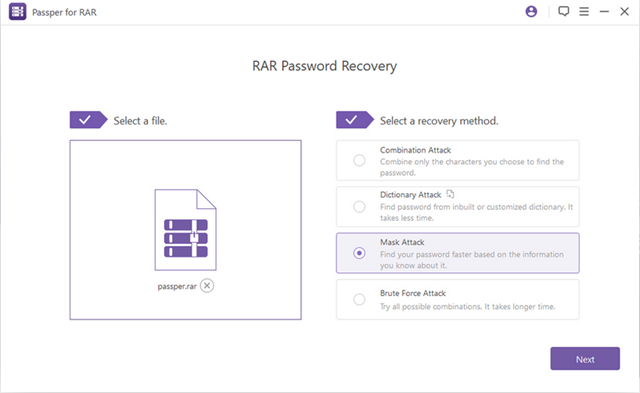The height and width of the screenshot is (393, 640).
Task: Click the RAR archive file icon
Action: click(x=186, y=230)
